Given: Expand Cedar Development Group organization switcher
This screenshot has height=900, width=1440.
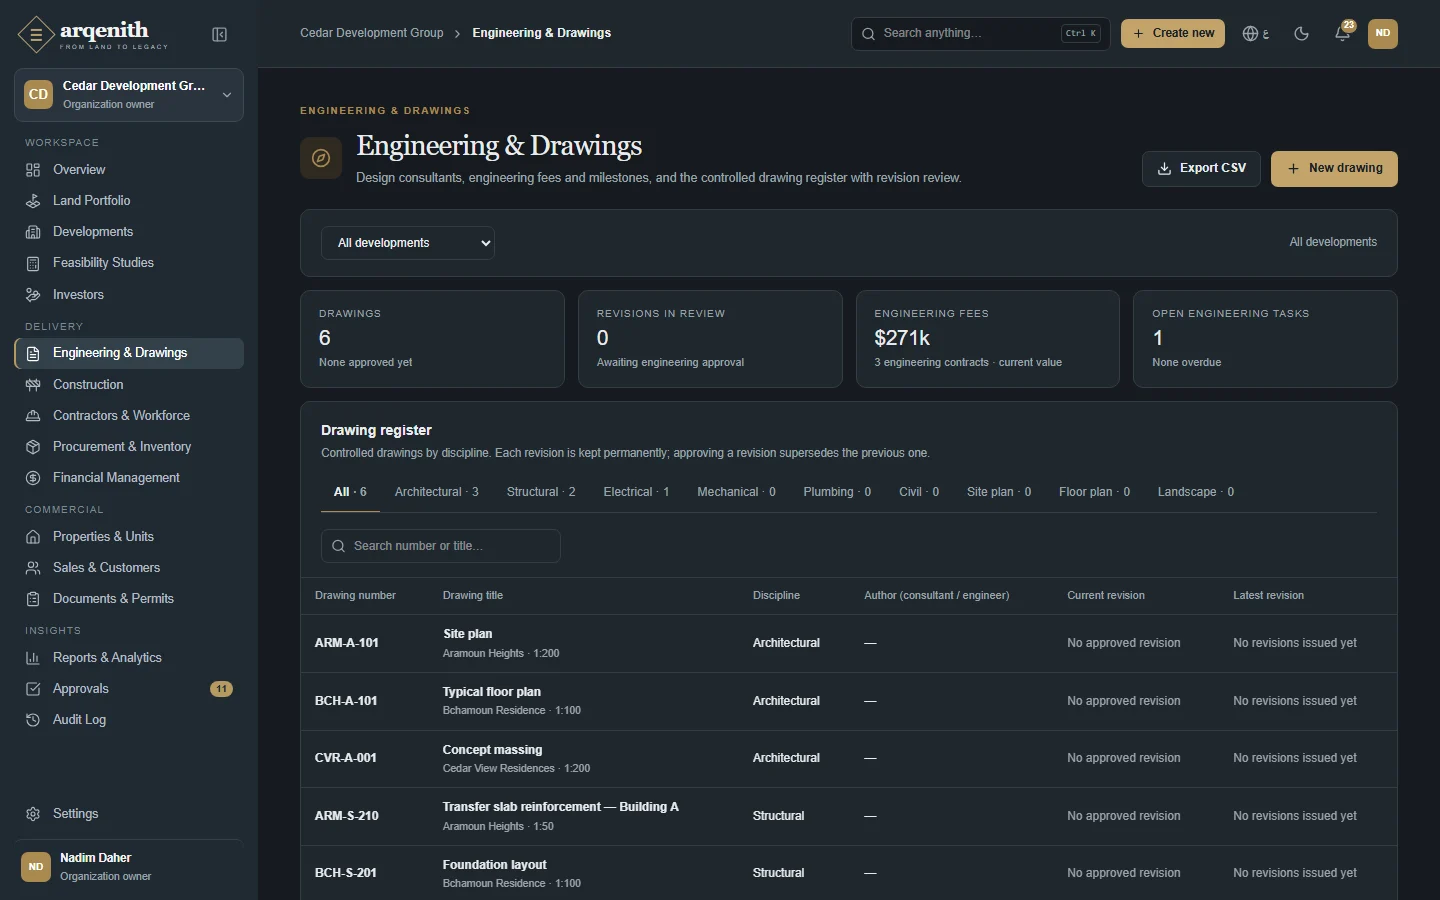Looking at the screenshot, I should click(x=129, y=95).
